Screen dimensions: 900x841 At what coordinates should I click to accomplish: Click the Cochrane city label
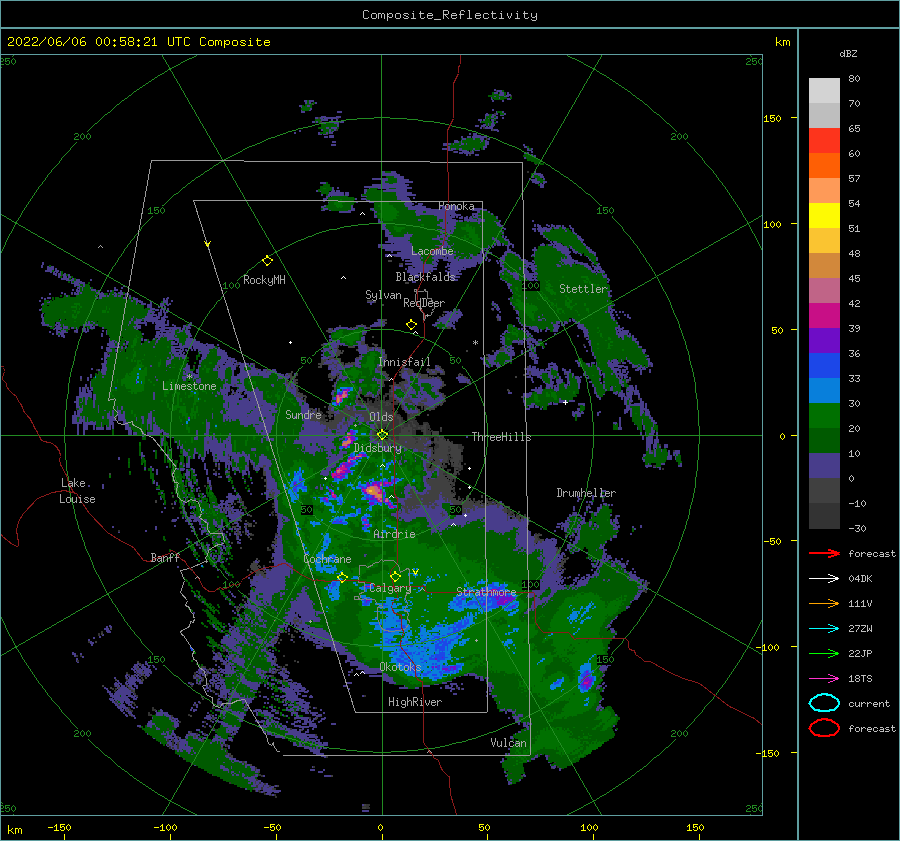[327, 559]
